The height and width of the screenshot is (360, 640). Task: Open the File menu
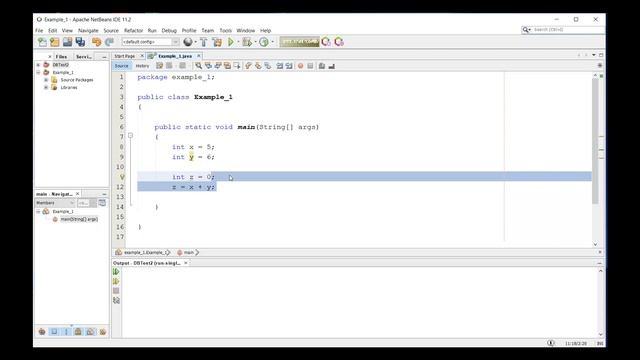point(39,31)
